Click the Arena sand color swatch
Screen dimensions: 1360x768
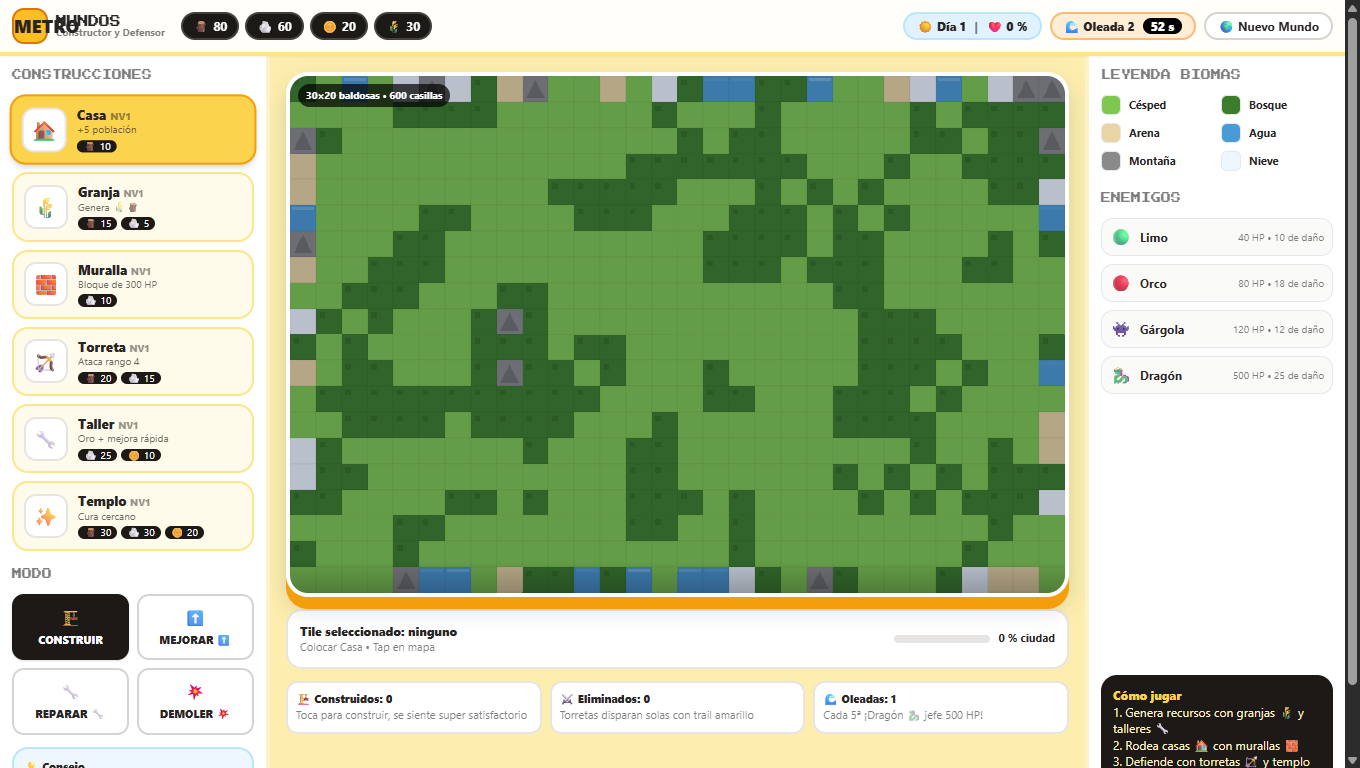click(x=1111, y=133)
